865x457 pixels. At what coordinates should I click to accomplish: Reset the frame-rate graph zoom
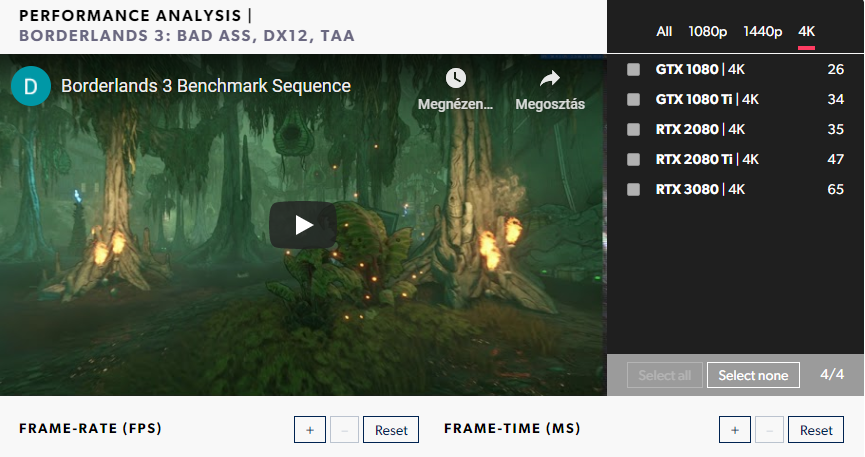[391, 430]
